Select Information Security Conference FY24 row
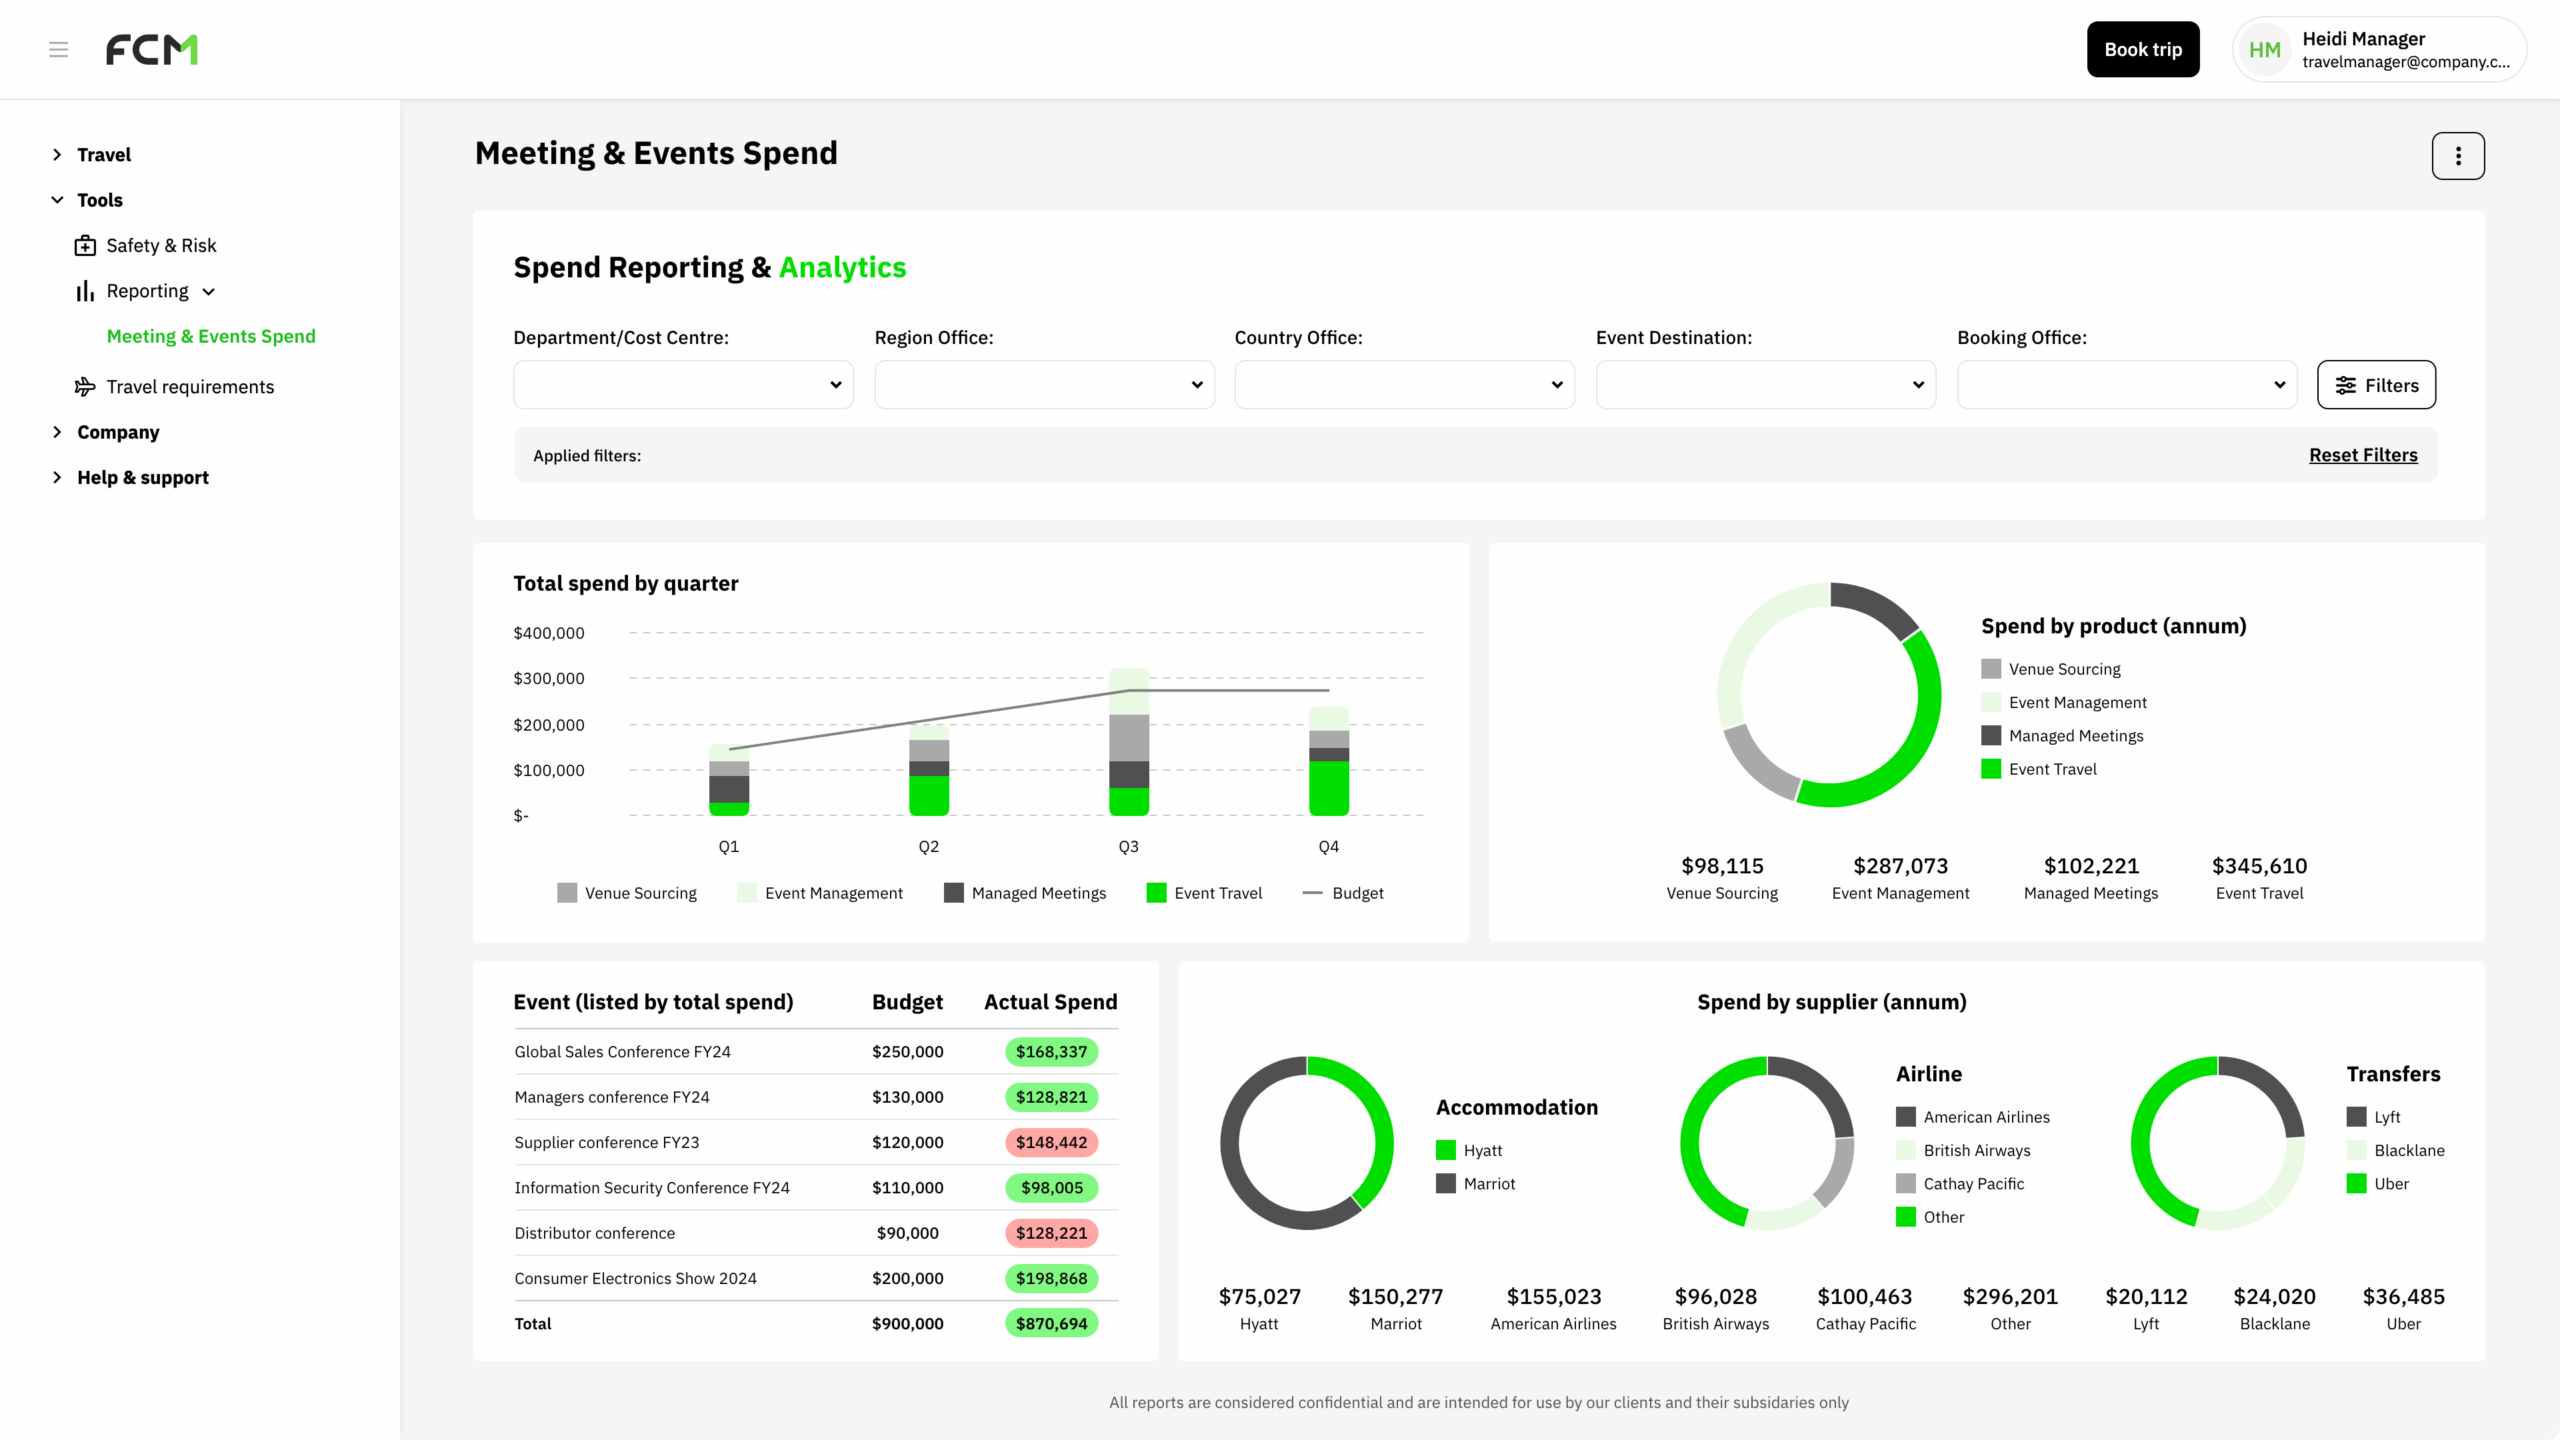This screenshot has height=1440, width=2560. click(x=816, y=1188)
